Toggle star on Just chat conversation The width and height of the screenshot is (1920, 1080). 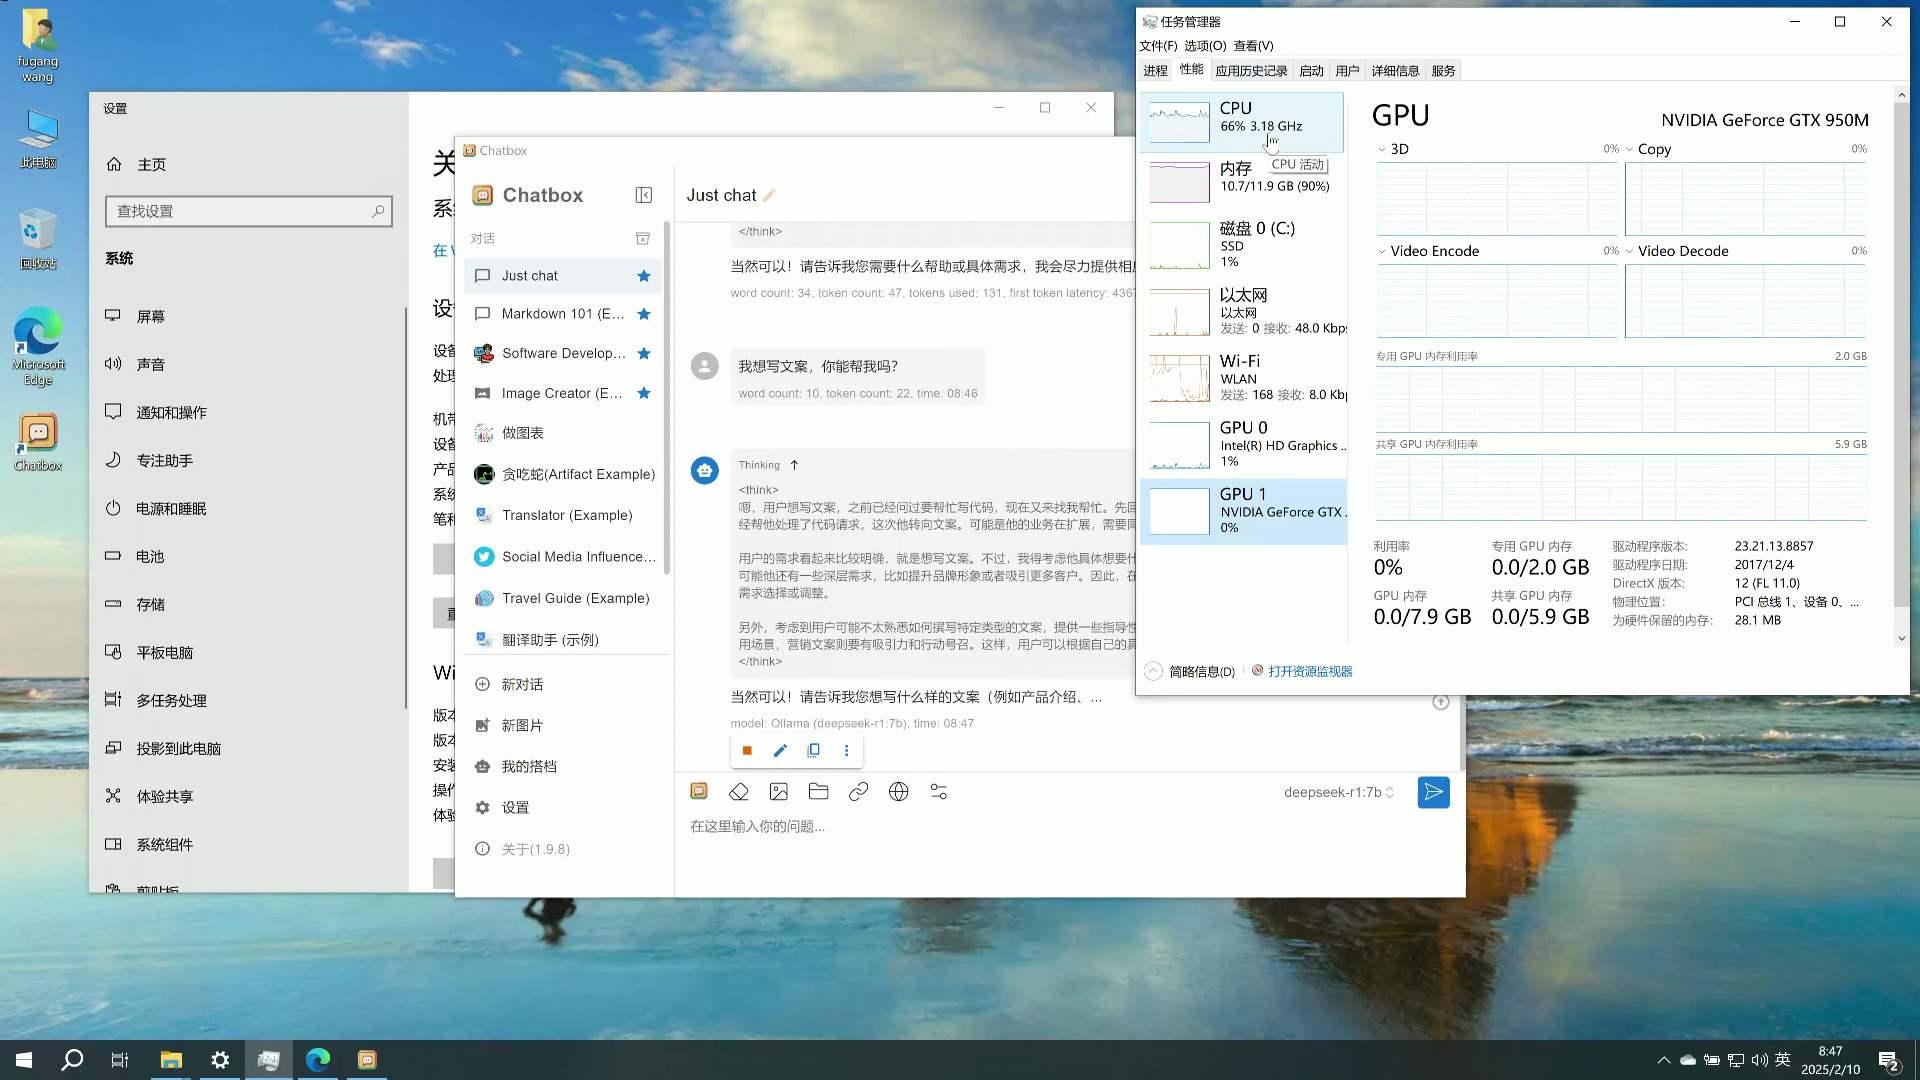644,276
